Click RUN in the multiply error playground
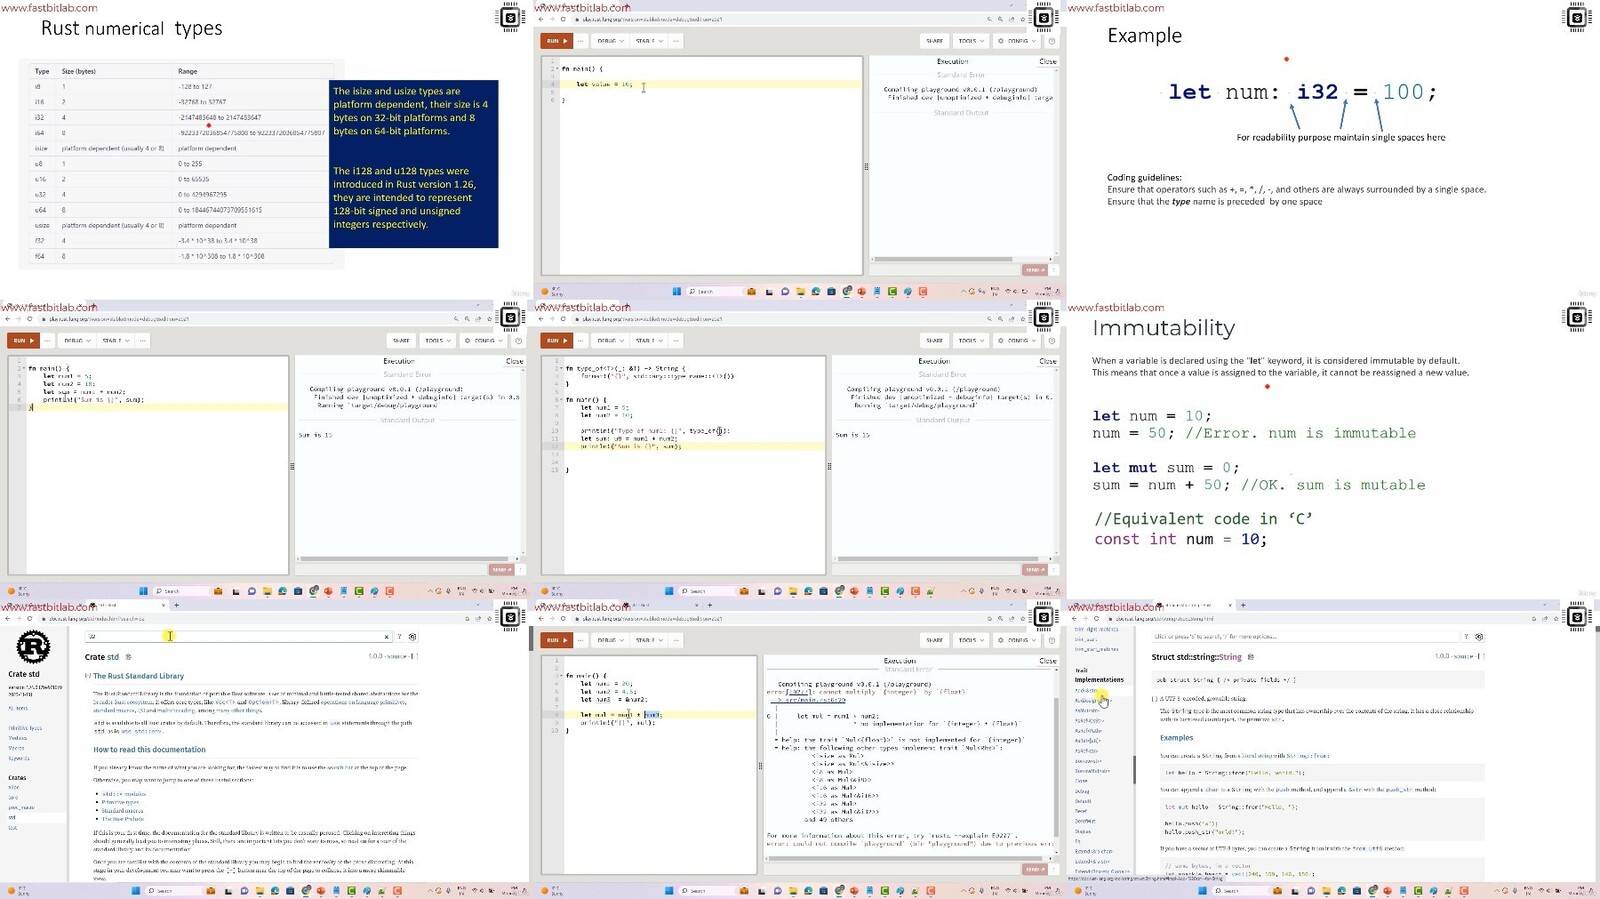The image size is (1600, 899). [556, 640]
